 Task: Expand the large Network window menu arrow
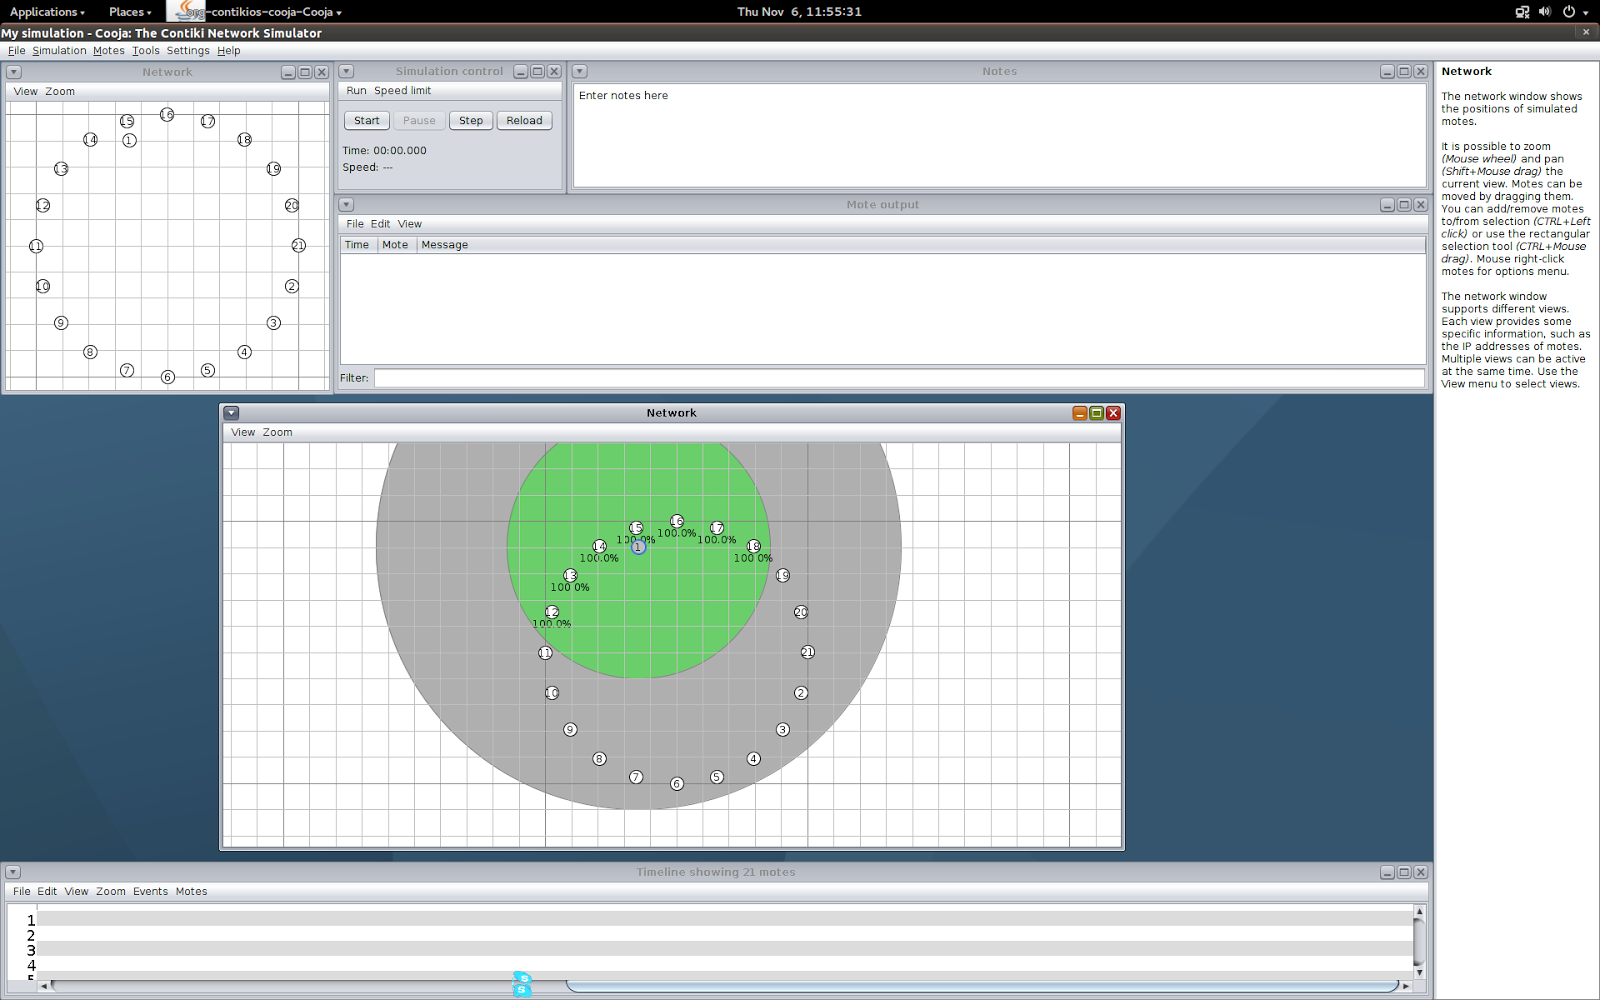231,413
